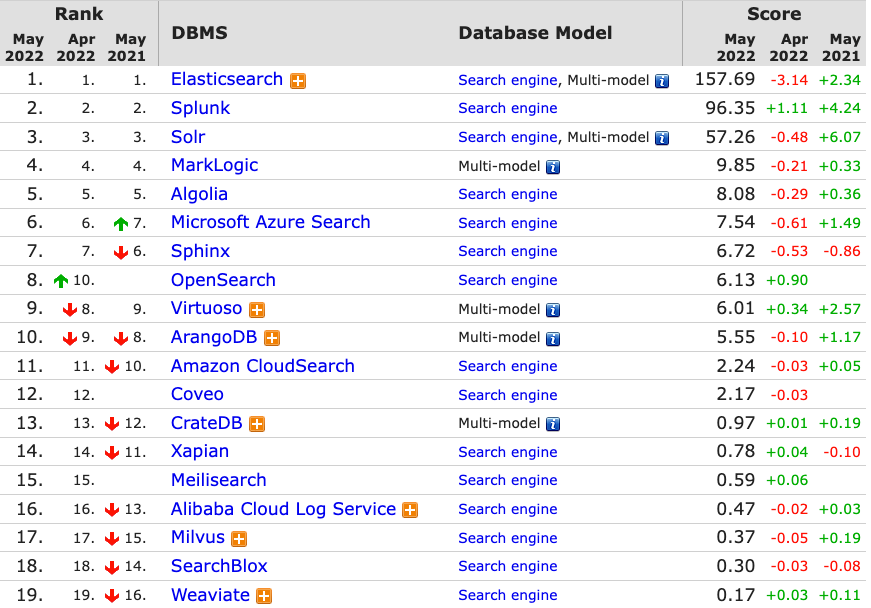Open the multi-model info icon in ArangoDB row
The width and height of the screenshot is (871, 608).
(553, 339)
